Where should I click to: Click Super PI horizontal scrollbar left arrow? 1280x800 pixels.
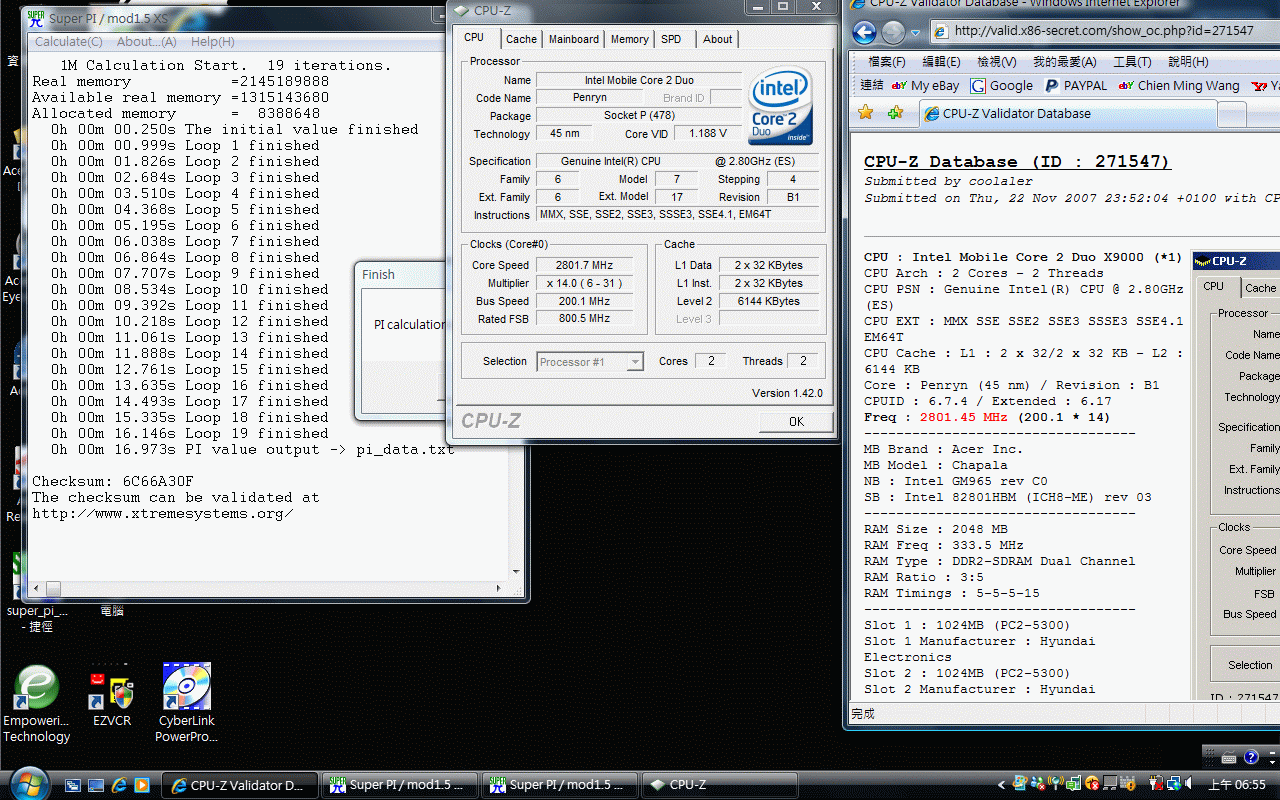point(37,589)
